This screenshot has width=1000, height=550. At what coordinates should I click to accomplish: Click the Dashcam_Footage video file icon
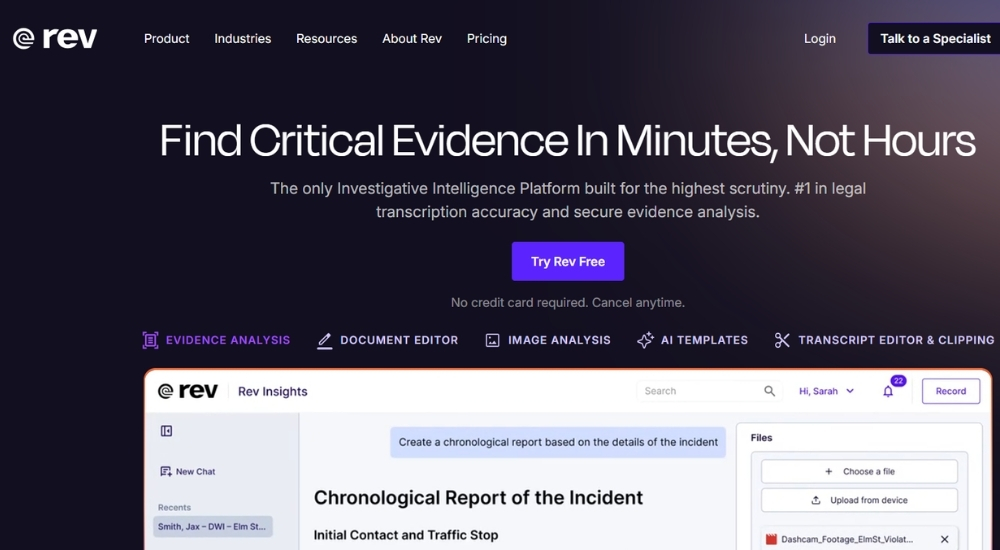click(771, 539)
